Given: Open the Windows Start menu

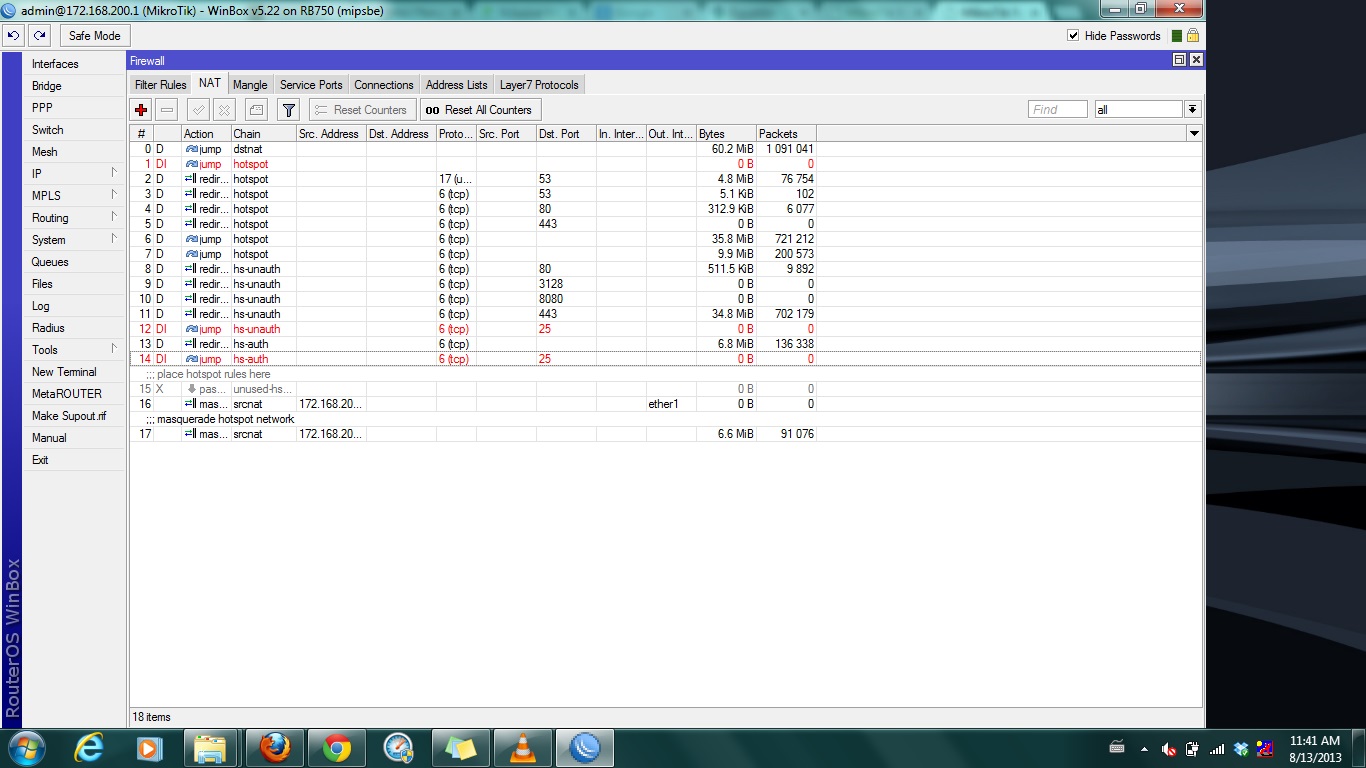Looking at the screenshot, I should [x=25, y=748].
